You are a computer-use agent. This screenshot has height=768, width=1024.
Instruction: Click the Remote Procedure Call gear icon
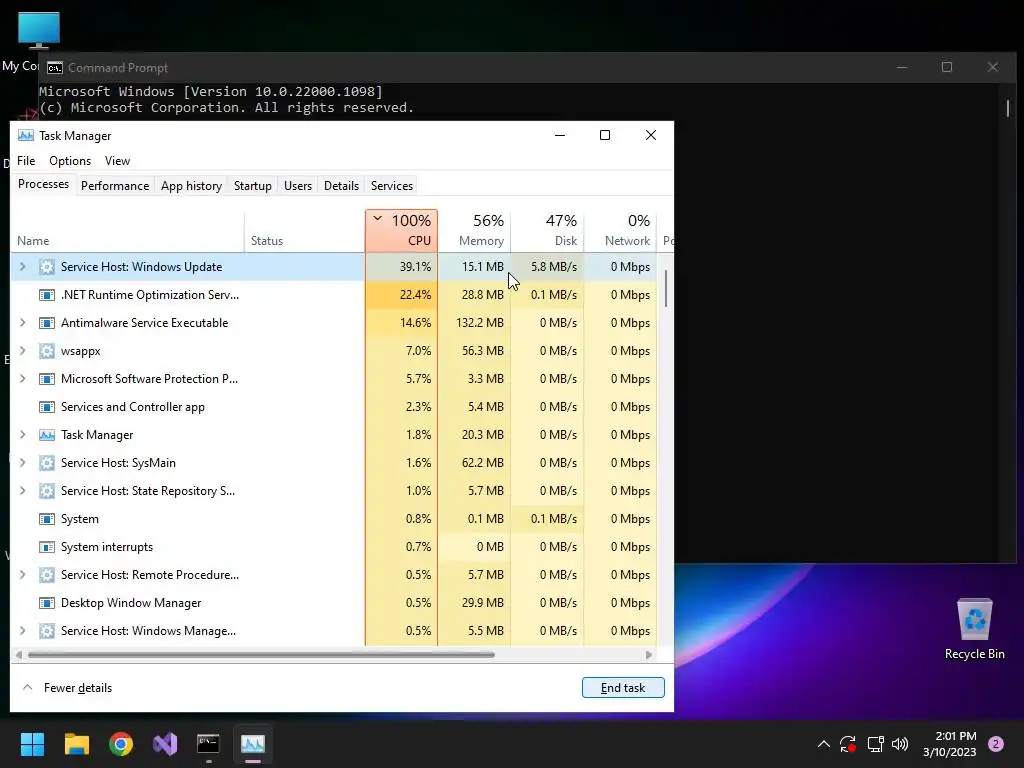46,575
